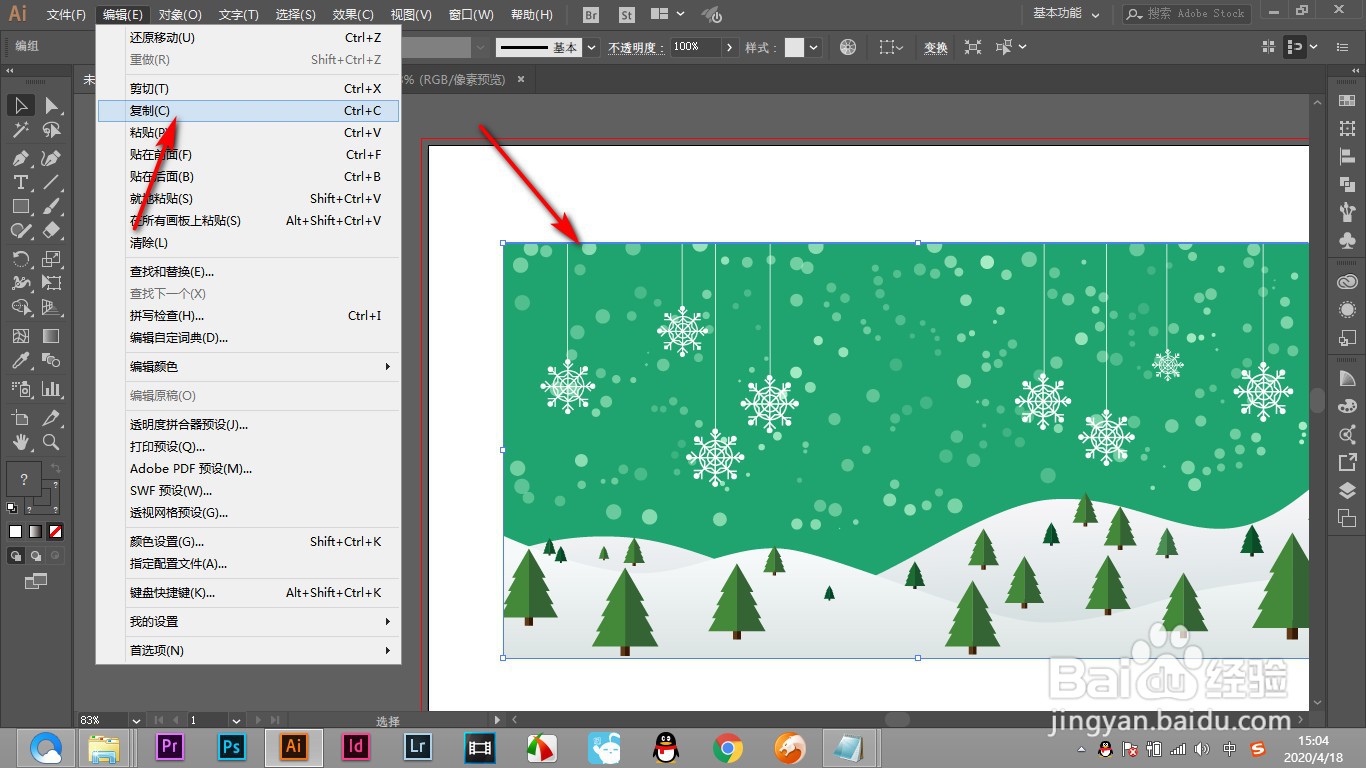Open the Layers panel icon
Viewport: 1366px width, 768px height.
[1347, 490]
